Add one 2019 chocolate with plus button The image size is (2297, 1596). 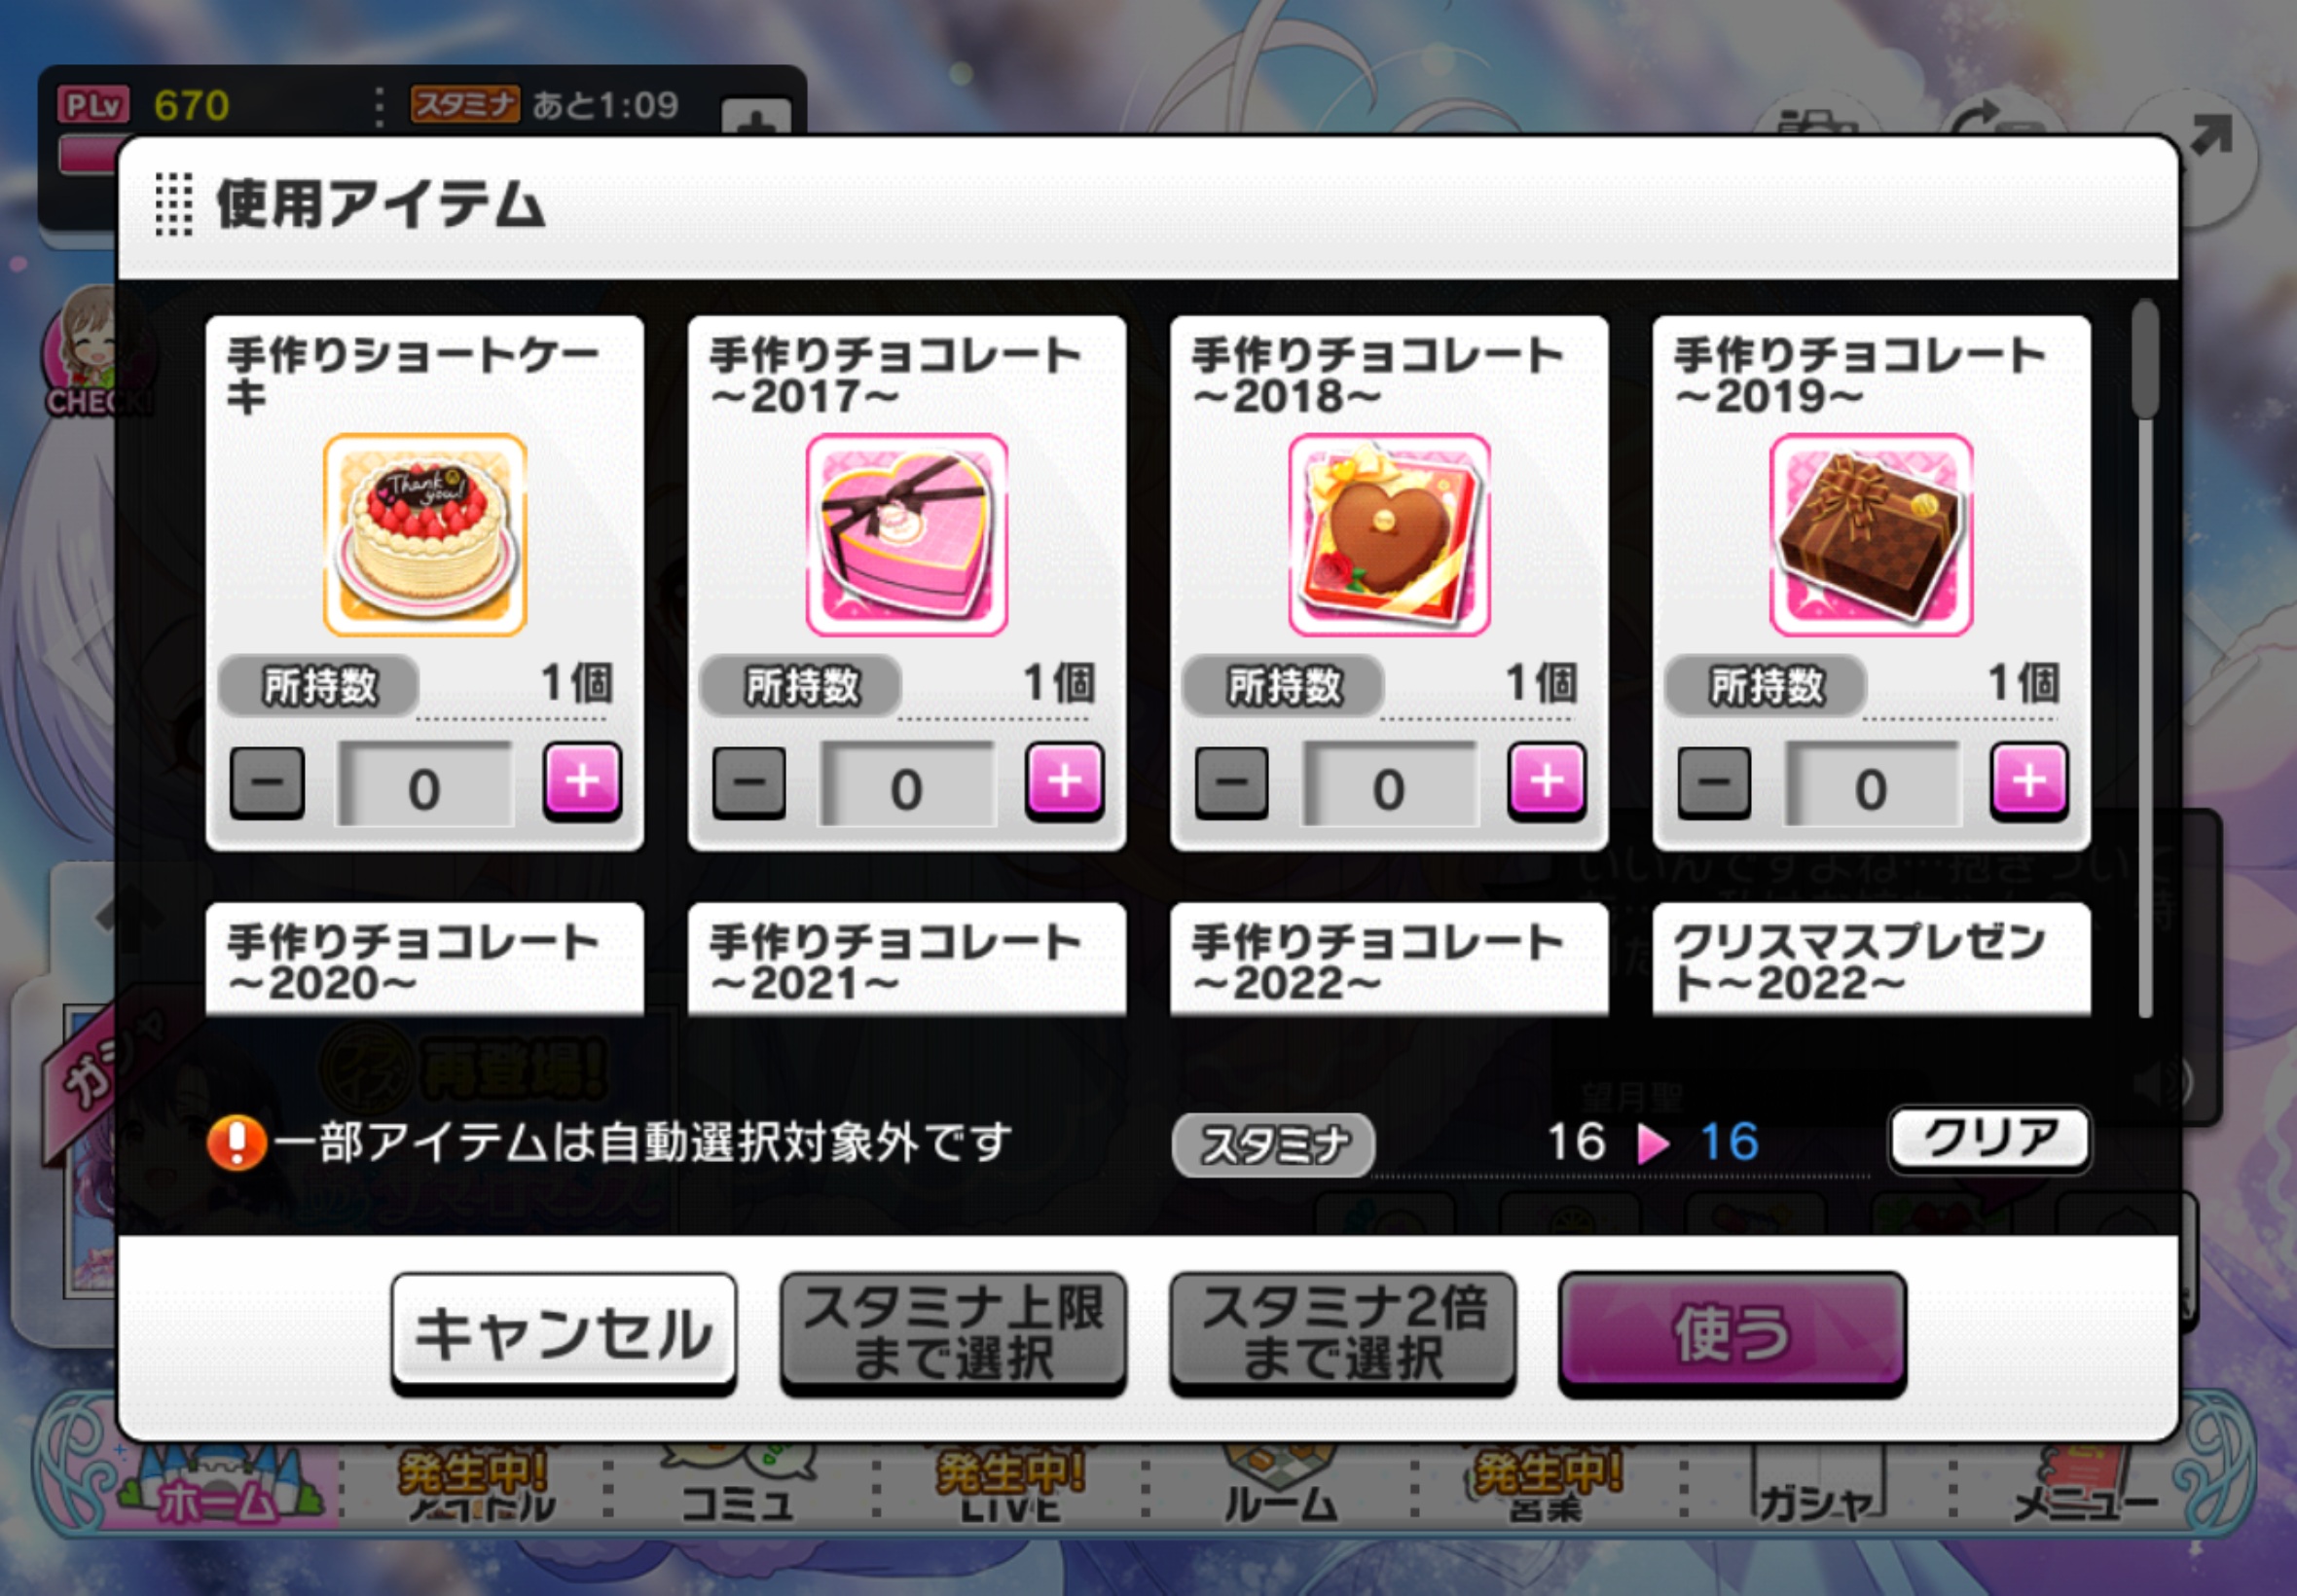2028,782
